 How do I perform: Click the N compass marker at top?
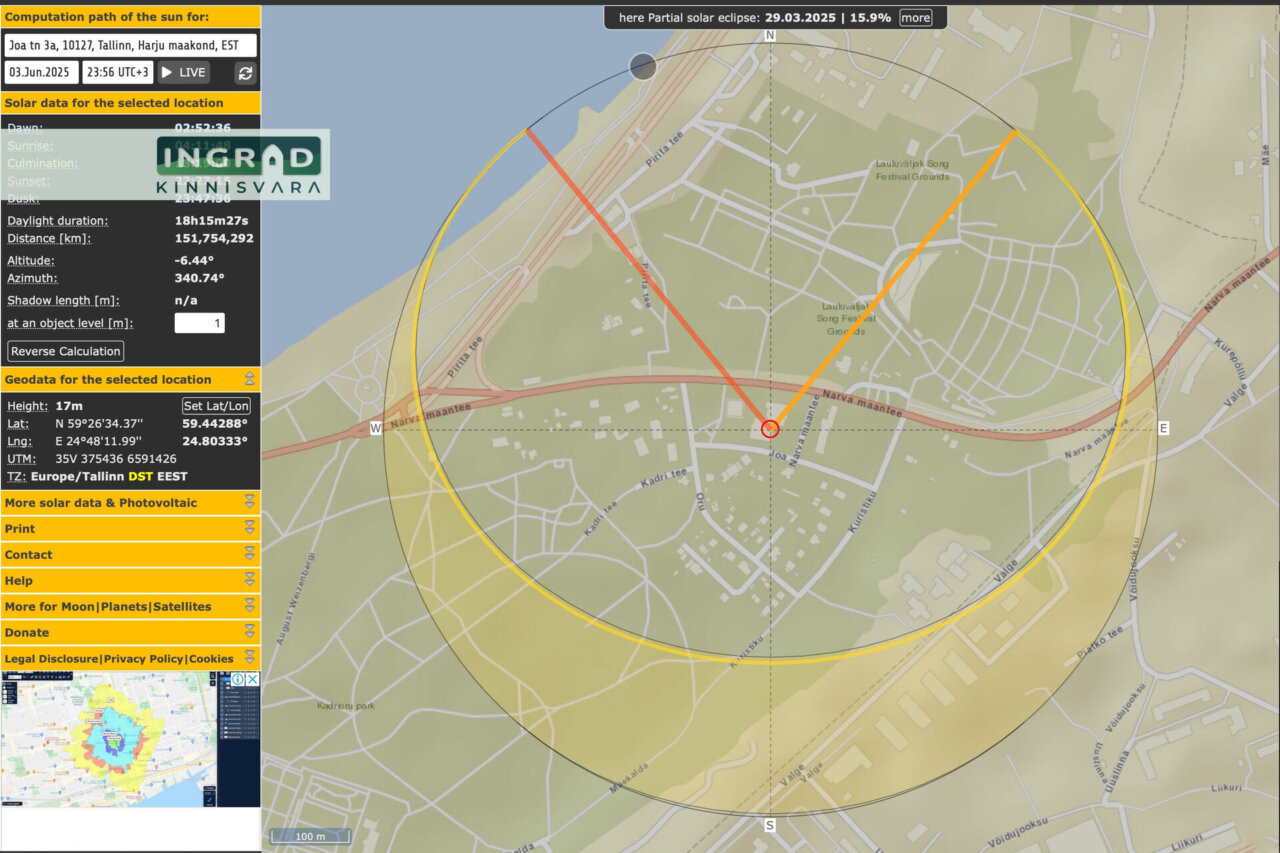point(770,36)
